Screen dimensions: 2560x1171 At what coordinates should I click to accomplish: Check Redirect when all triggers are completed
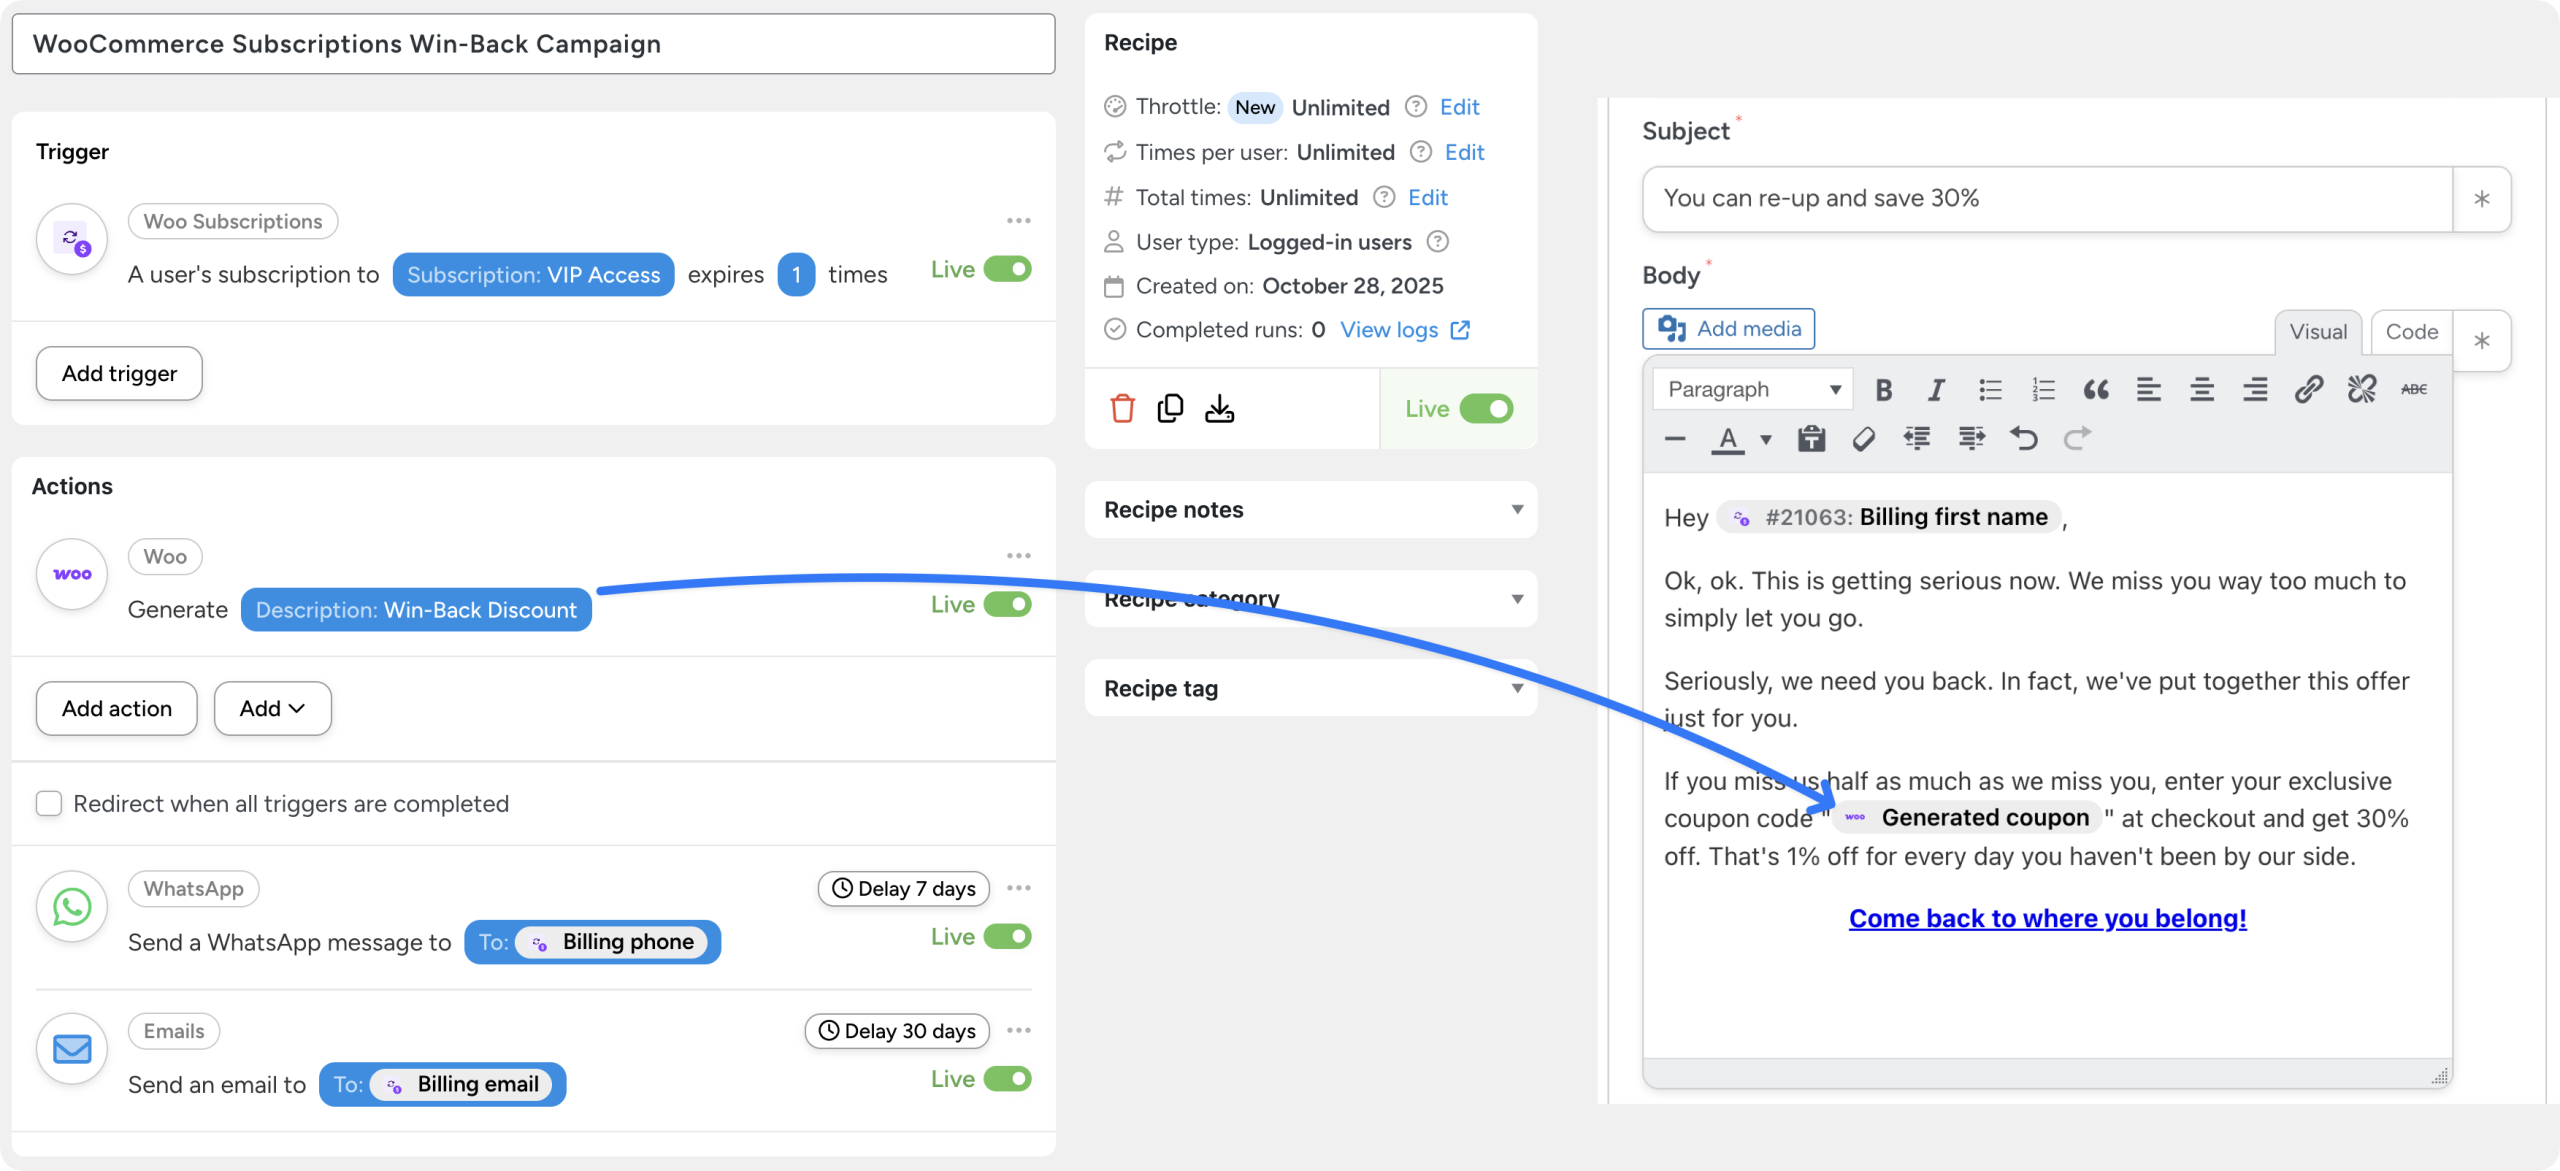[49, 804]
